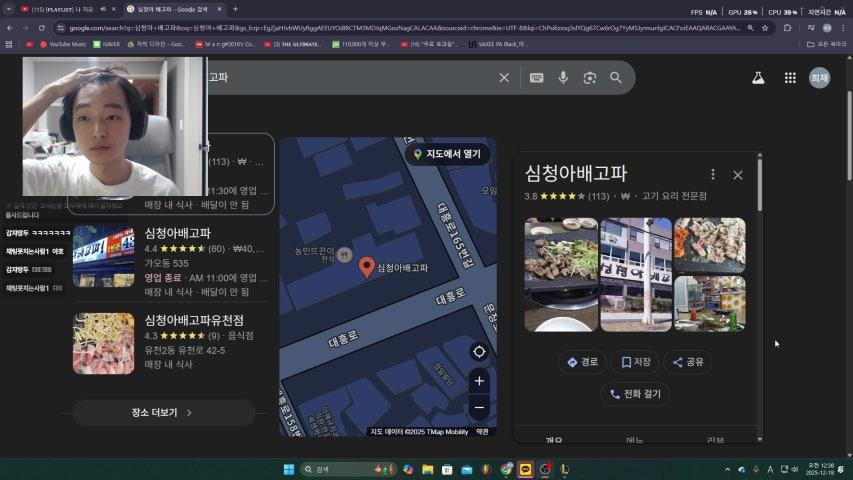
Task: Select the 심청아 배고파 Google 검색 tab
Action: 172,9
